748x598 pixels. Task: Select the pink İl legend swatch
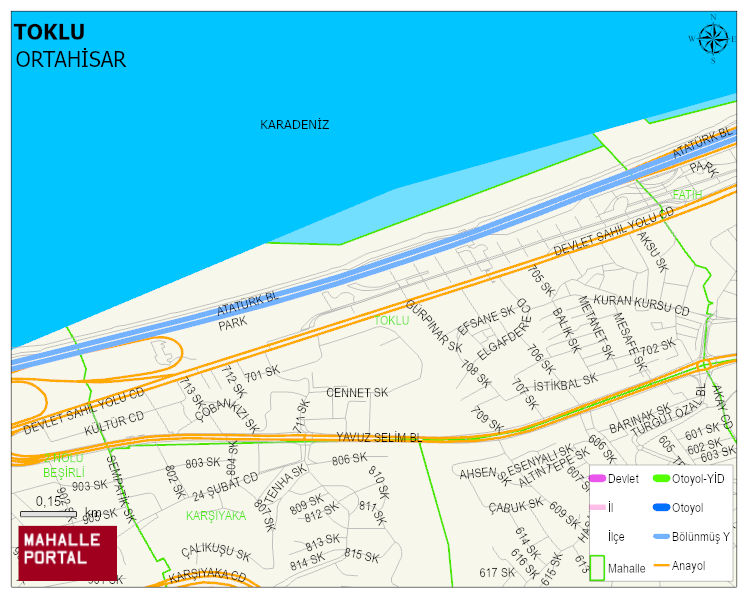coord(597,508)
